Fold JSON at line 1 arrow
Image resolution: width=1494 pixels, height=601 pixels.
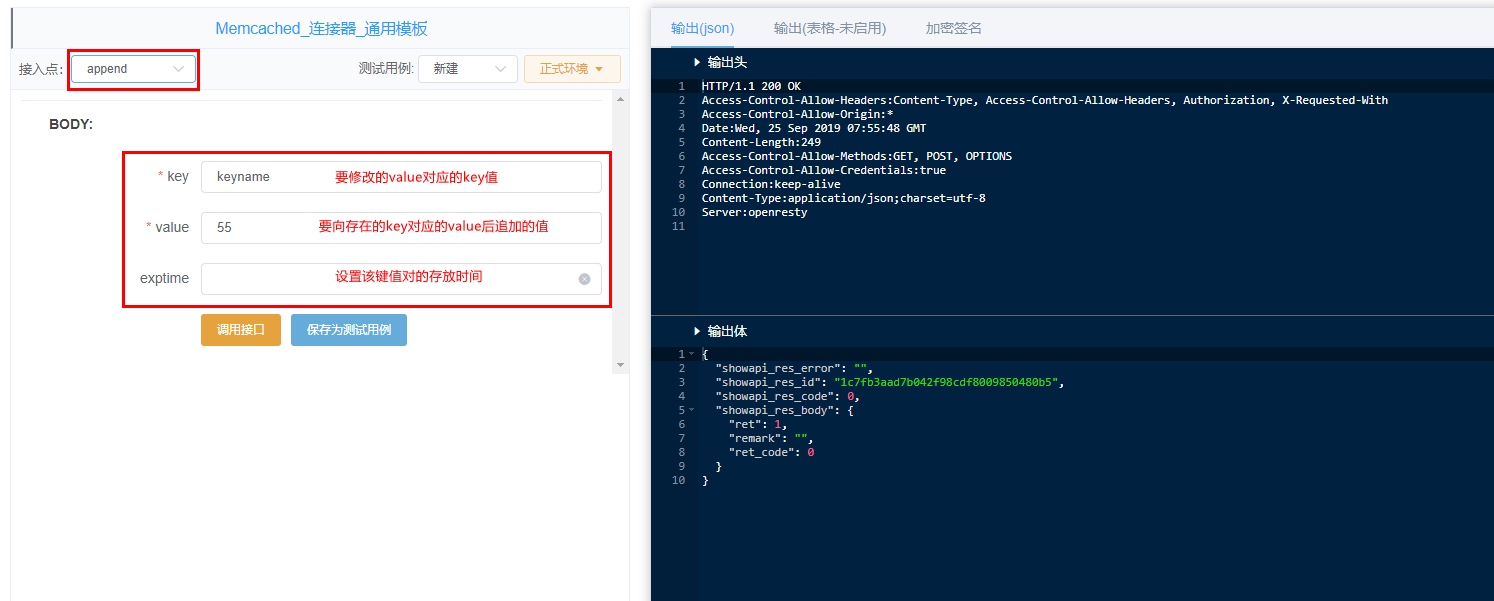(x=691, y=354)
